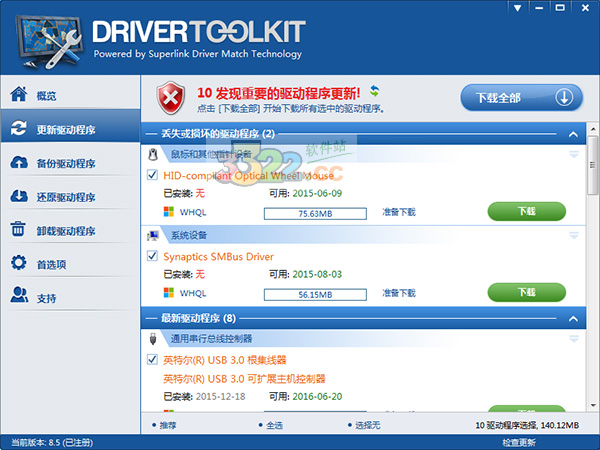Image resolution: width=600 pixels, height=450 pixels.
Task: Click the Windows WHQL logo for Synaptics driver
Action: 169,293
